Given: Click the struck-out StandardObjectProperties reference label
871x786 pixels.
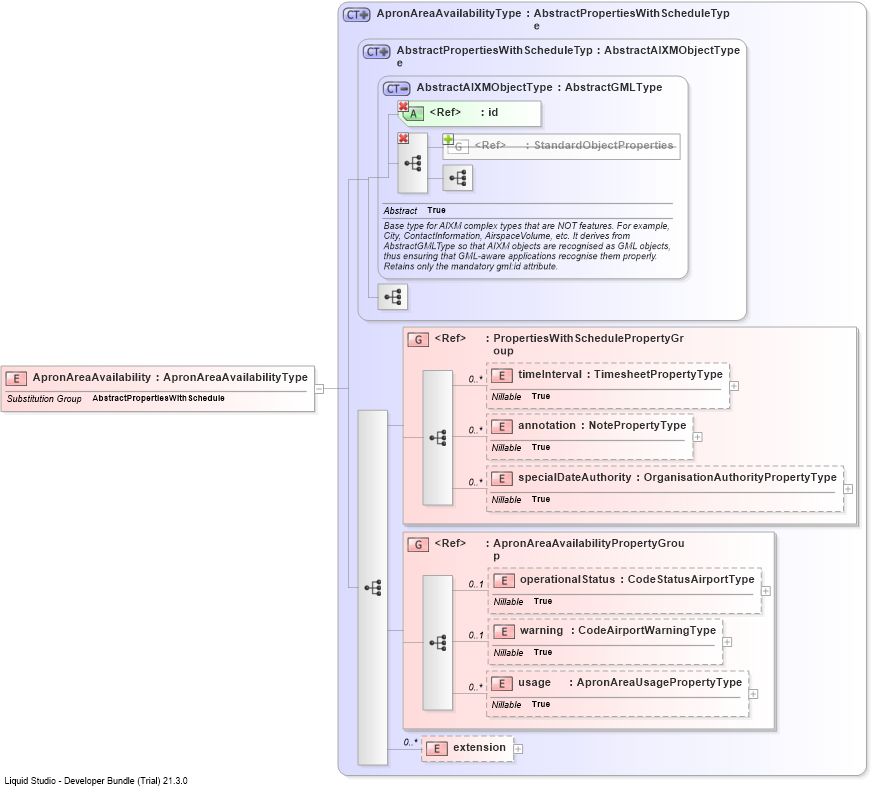Looking at the screenshot, I should (x=574, y=146).
